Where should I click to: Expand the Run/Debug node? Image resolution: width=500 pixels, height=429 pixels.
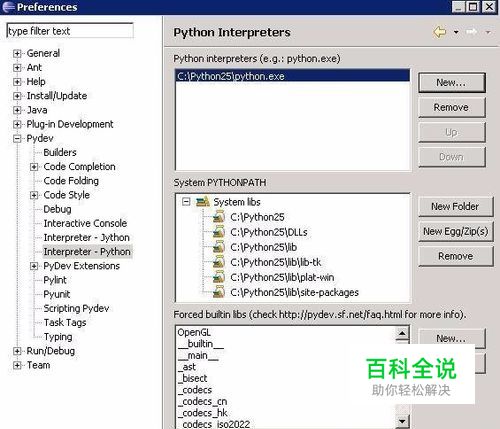[x=17, y=351]
